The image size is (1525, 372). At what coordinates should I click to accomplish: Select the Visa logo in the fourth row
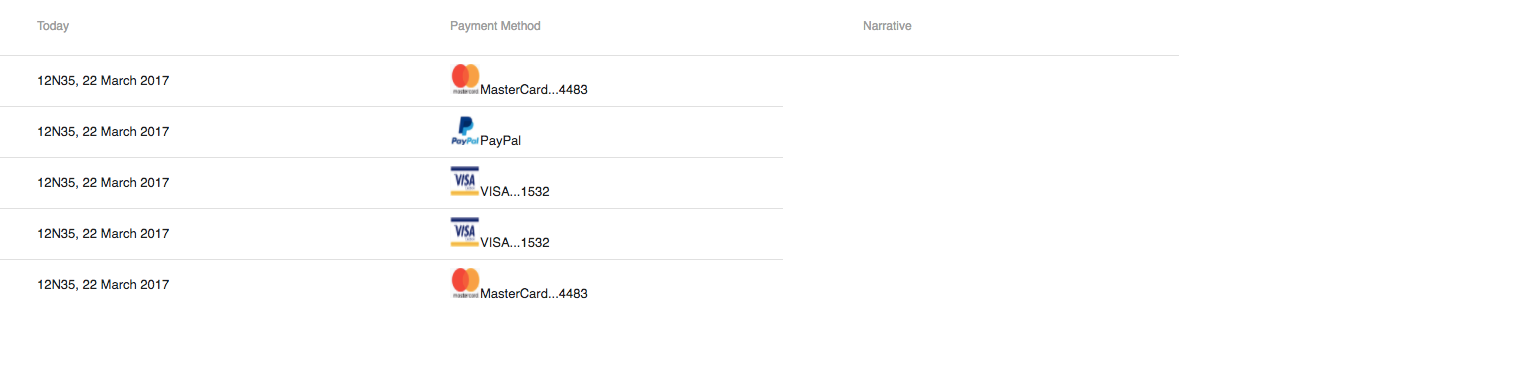click(x=465, y=233)
